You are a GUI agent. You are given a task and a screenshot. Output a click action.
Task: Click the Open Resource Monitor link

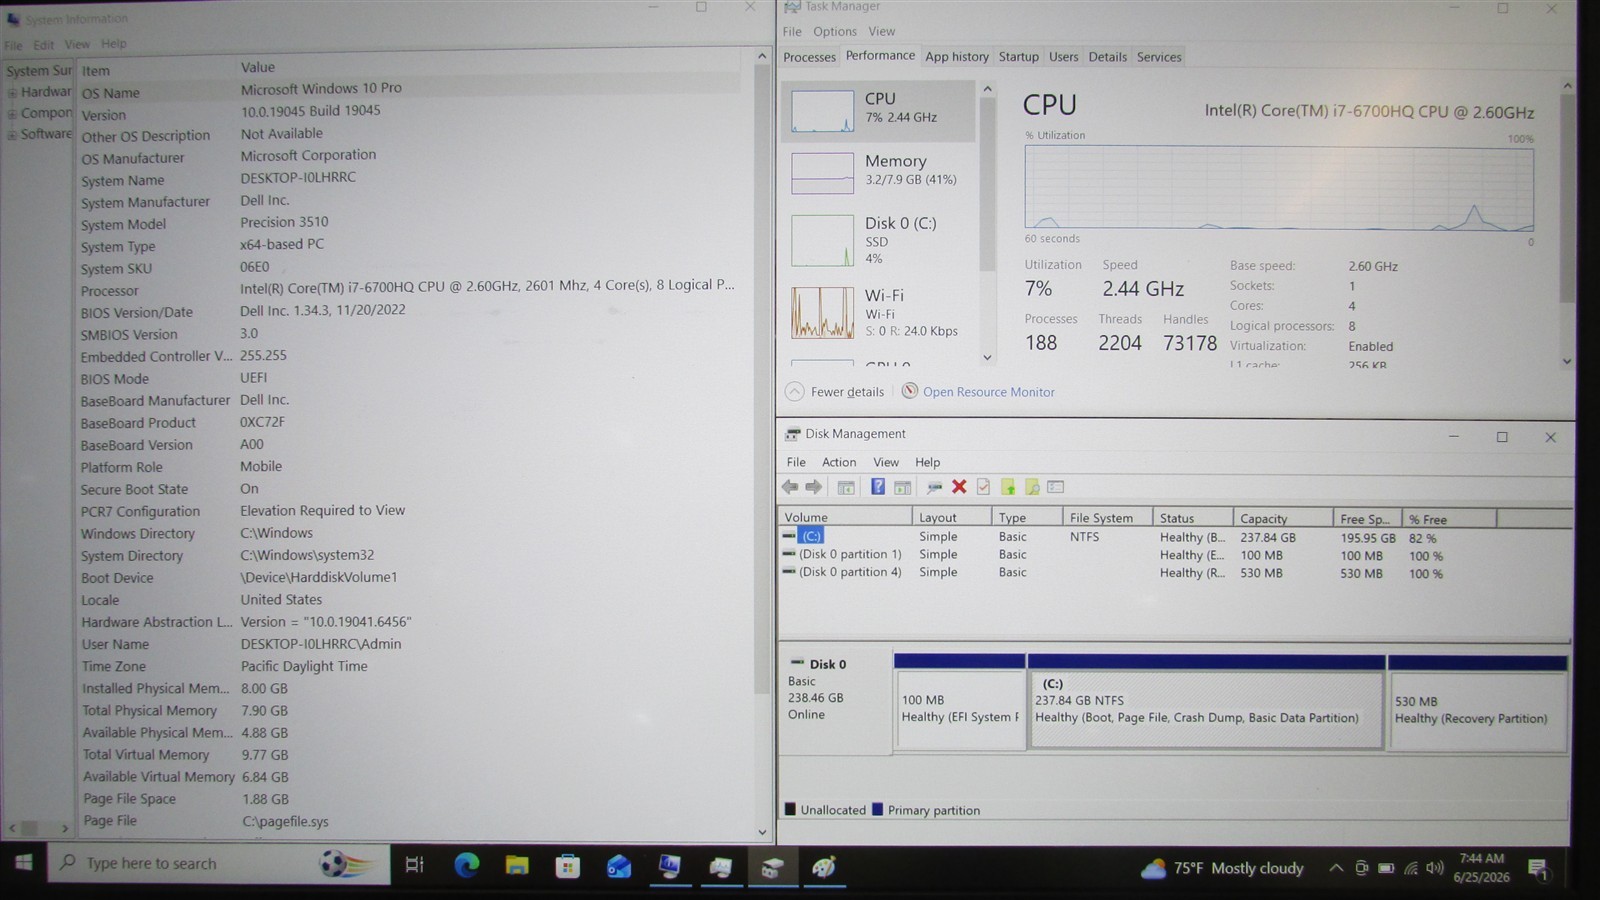point(988,392)
